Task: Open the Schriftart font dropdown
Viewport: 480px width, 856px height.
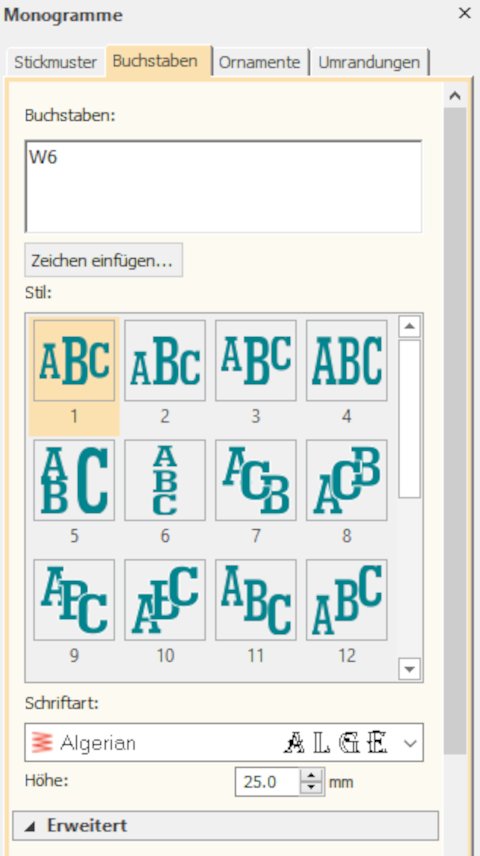Action: [224, 742]
